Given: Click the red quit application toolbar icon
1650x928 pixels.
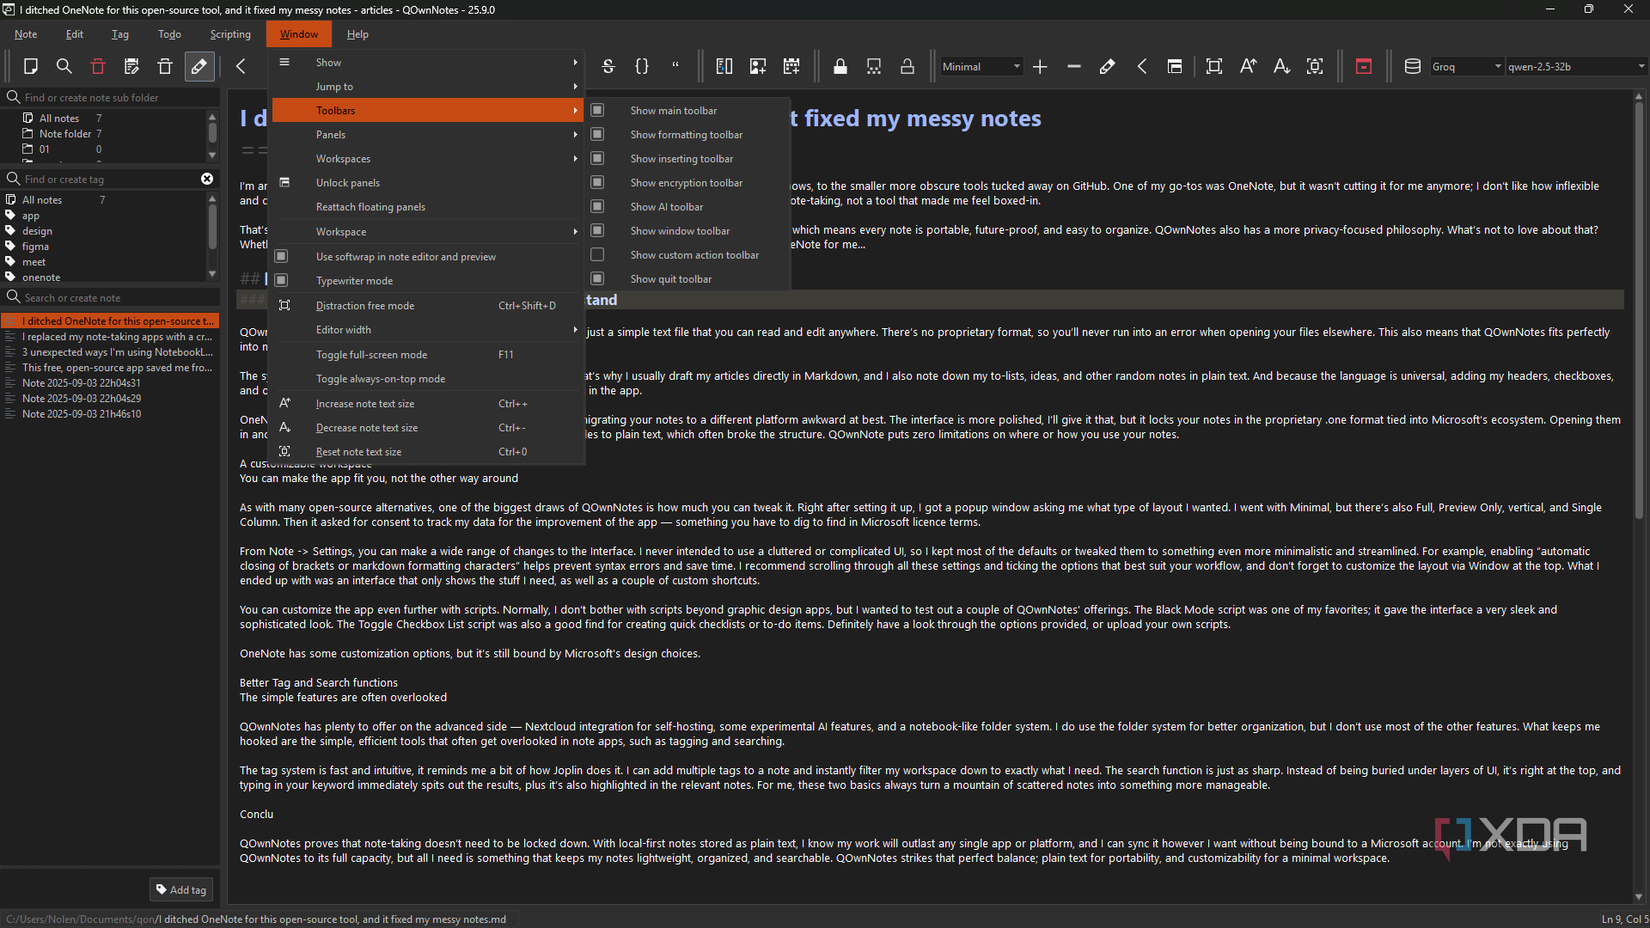Looking at the screenshot, I should pos(1363,66).
